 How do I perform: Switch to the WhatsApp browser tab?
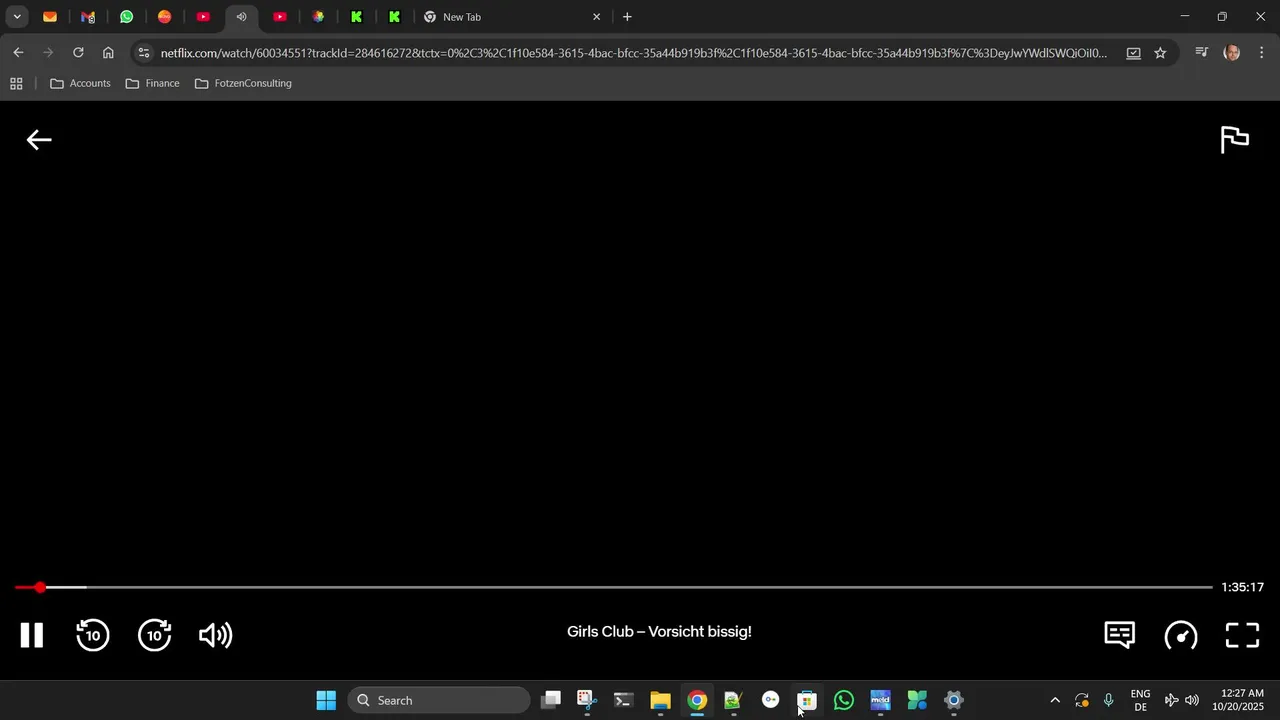pos(126,17)
